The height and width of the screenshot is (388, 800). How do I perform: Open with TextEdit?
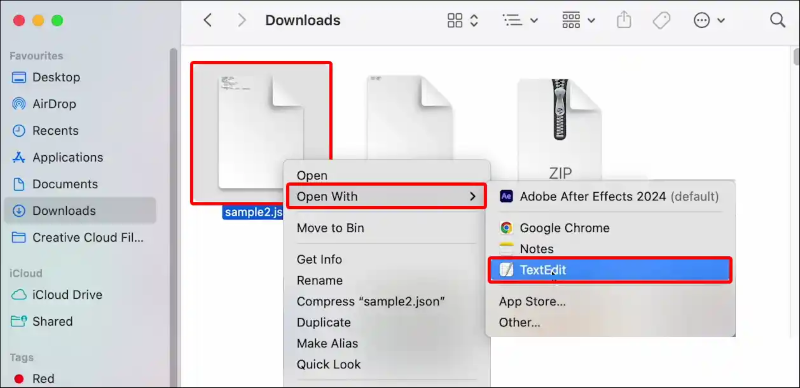point(610,270)
